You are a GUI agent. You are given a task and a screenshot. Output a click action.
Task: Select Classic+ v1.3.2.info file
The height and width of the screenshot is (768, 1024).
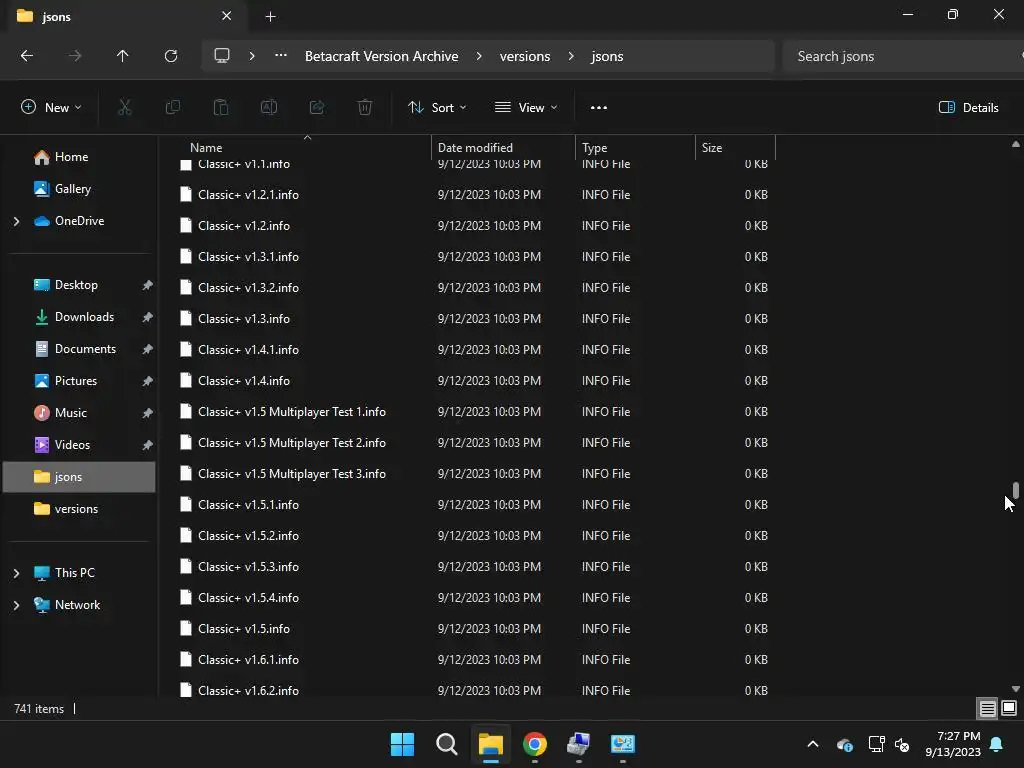[475, 287]
